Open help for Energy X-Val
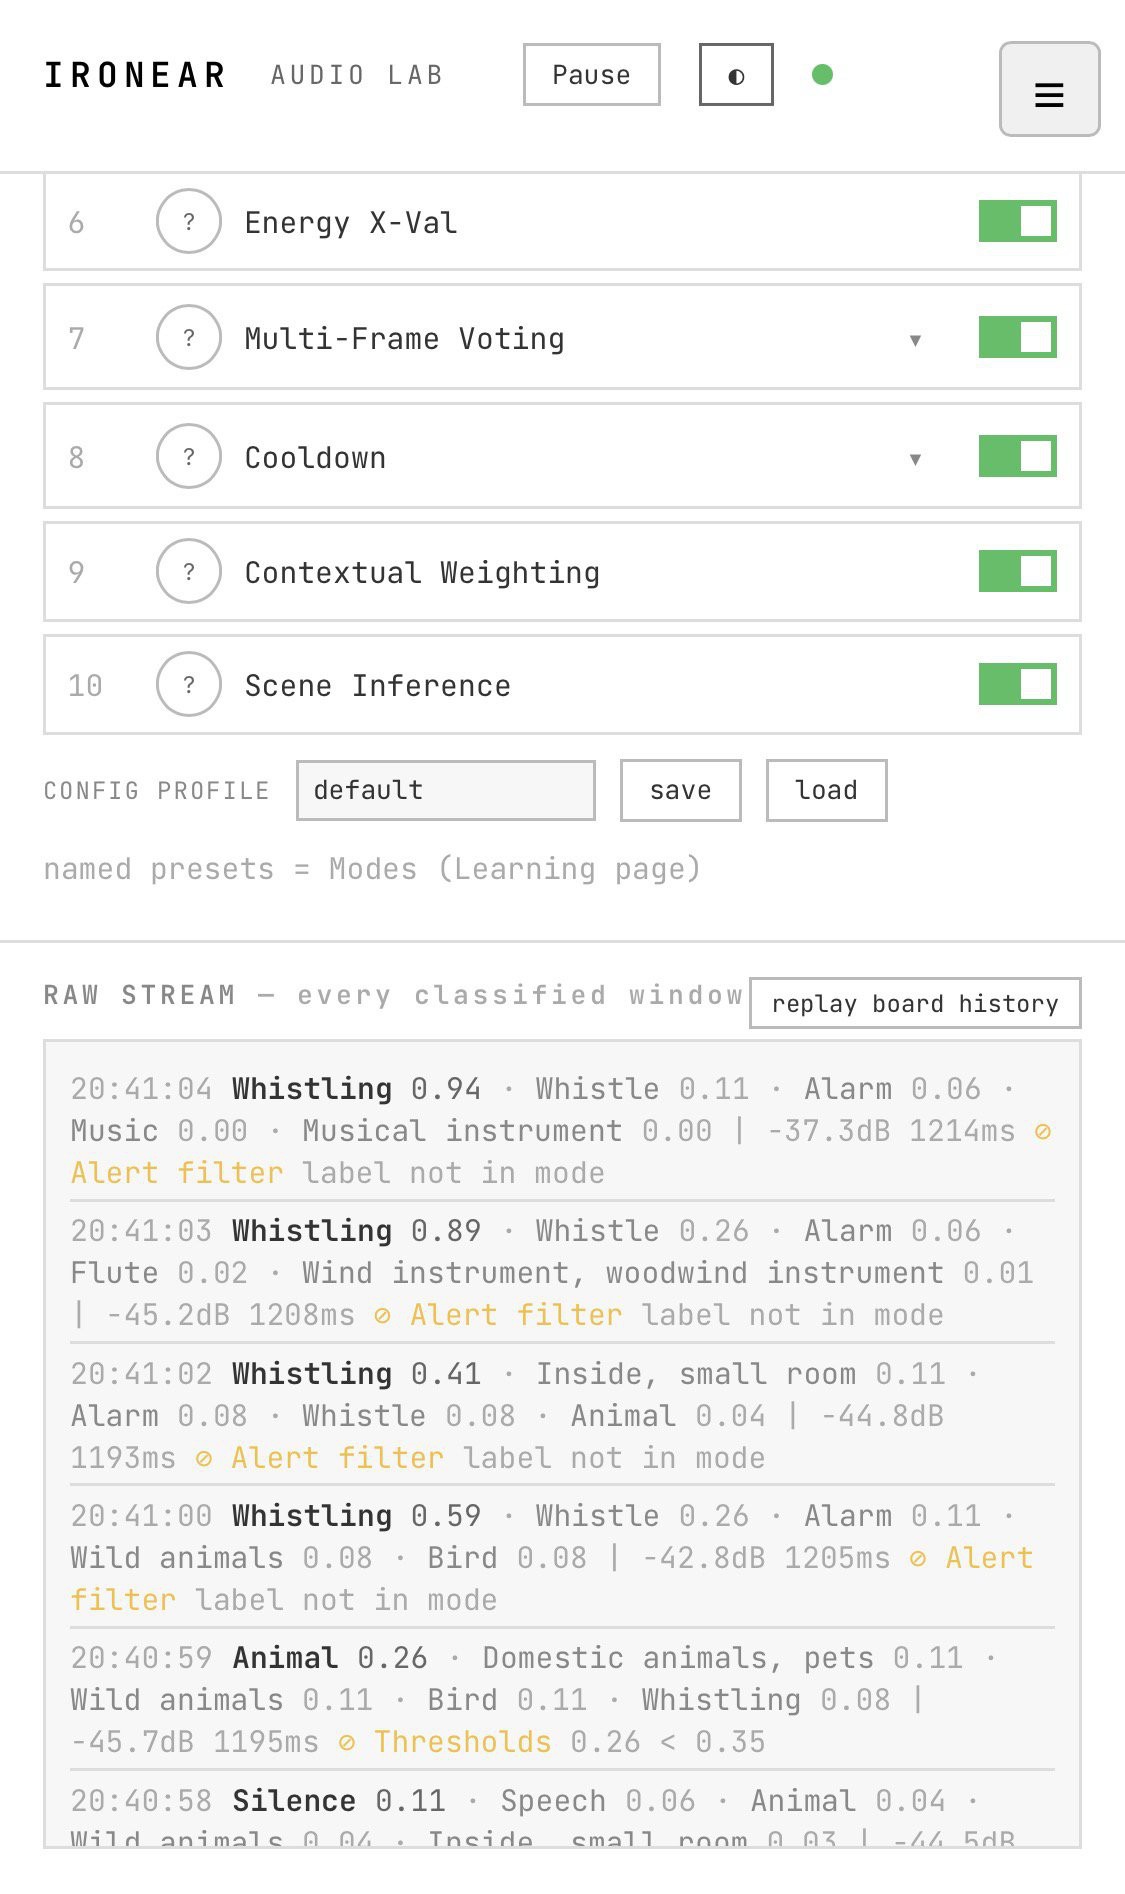This screenshot has width=1125, height=1894. (x=188, y=221)
